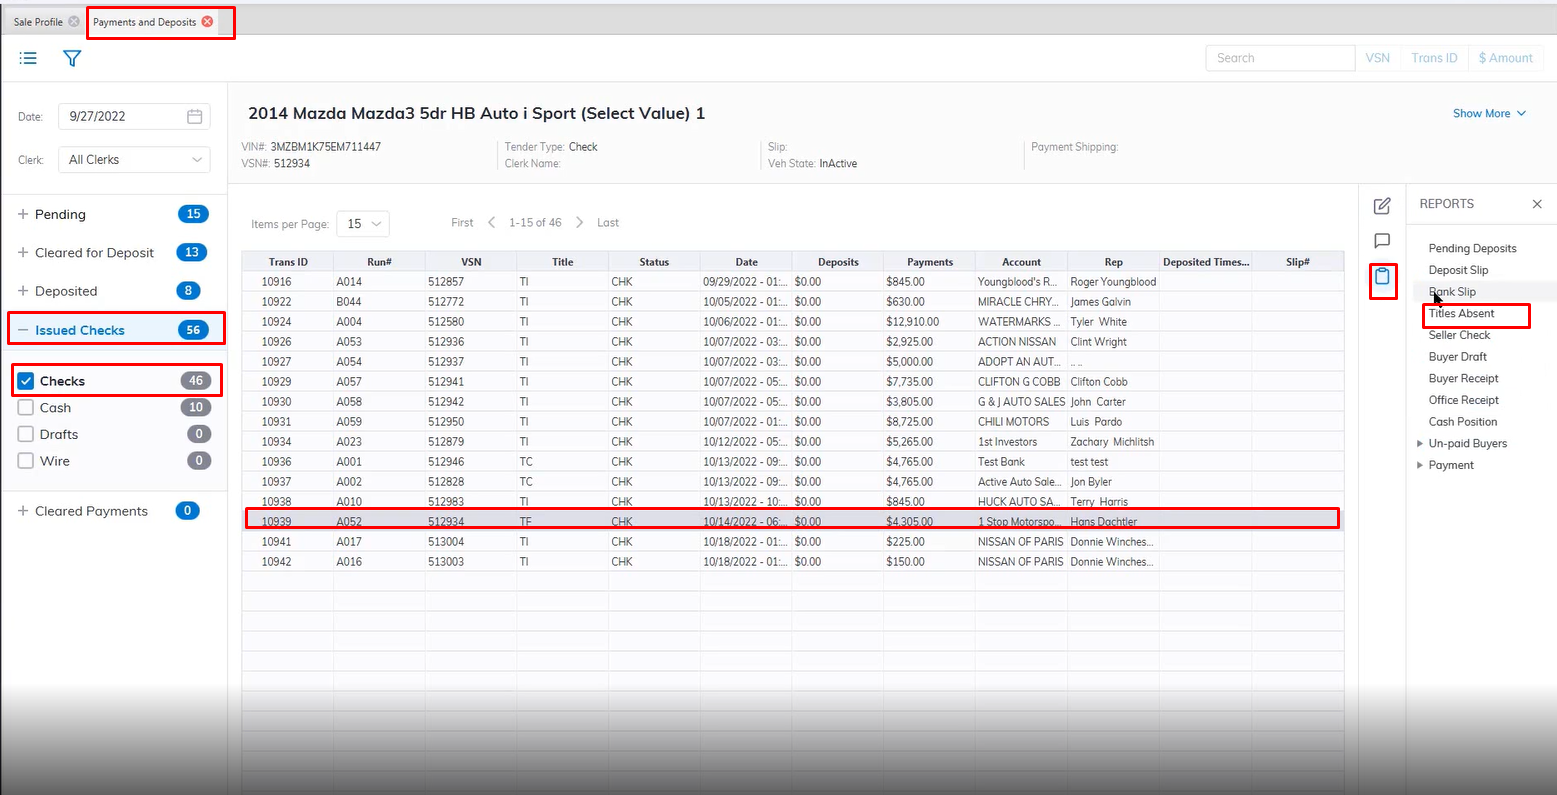1557x795 pixels.
Task: Click the list menu icon
Action: tap(29, 58)
